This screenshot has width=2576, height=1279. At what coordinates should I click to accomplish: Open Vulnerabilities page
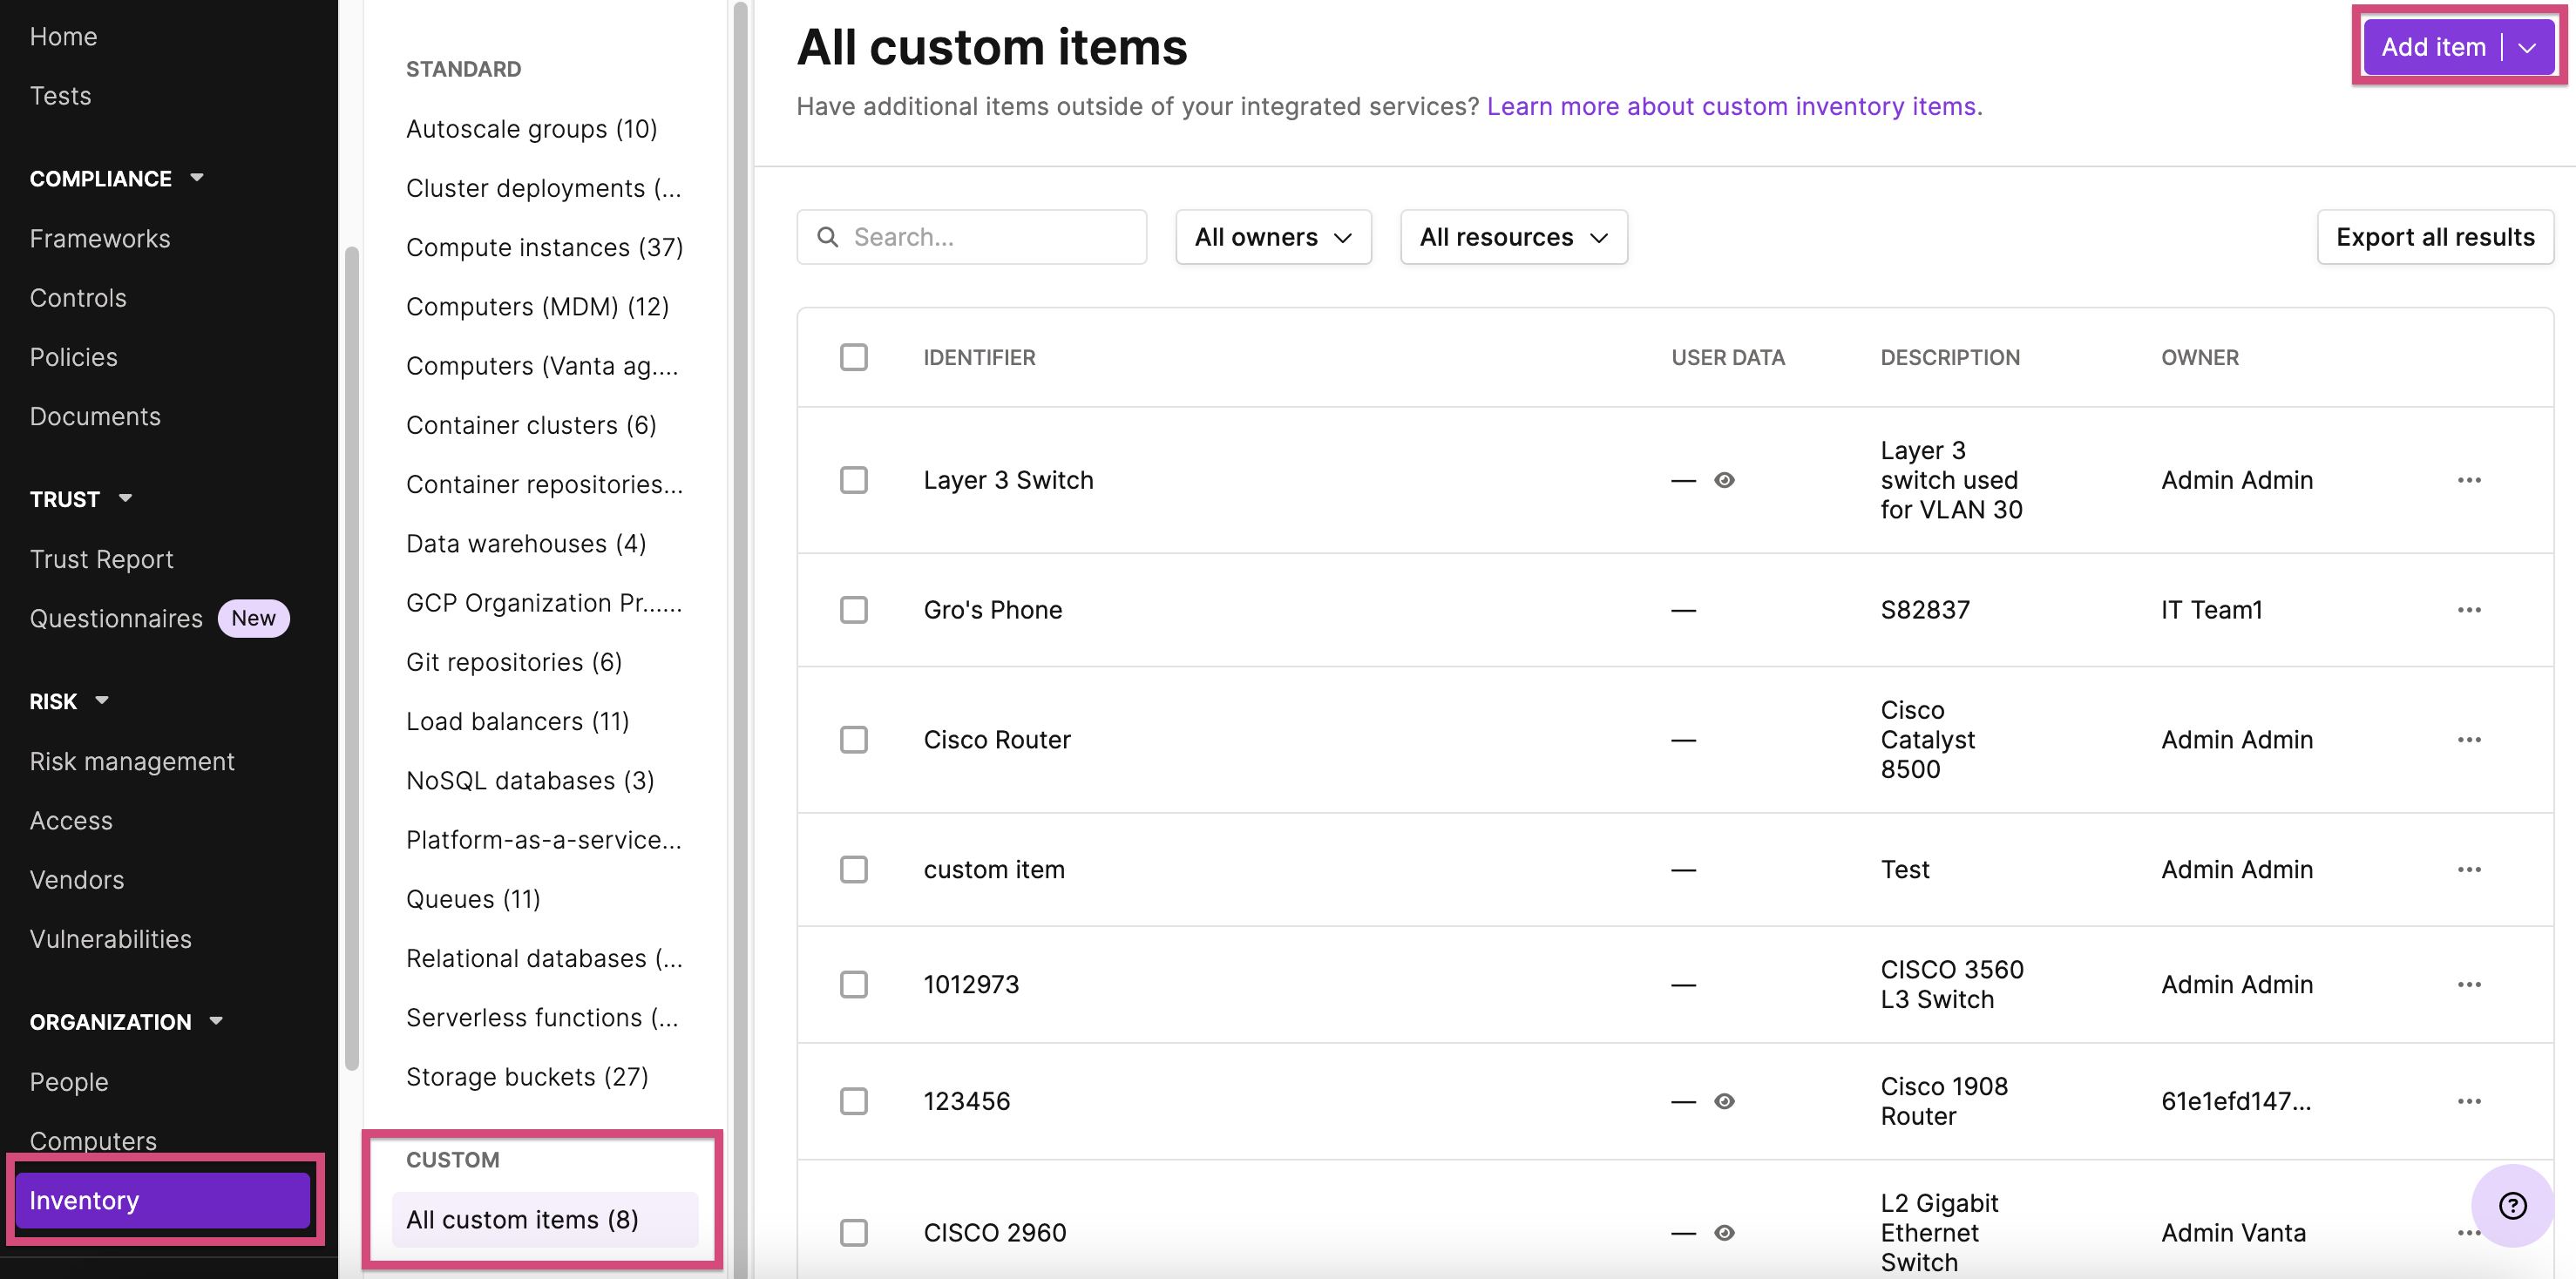[x=110, y=939]
